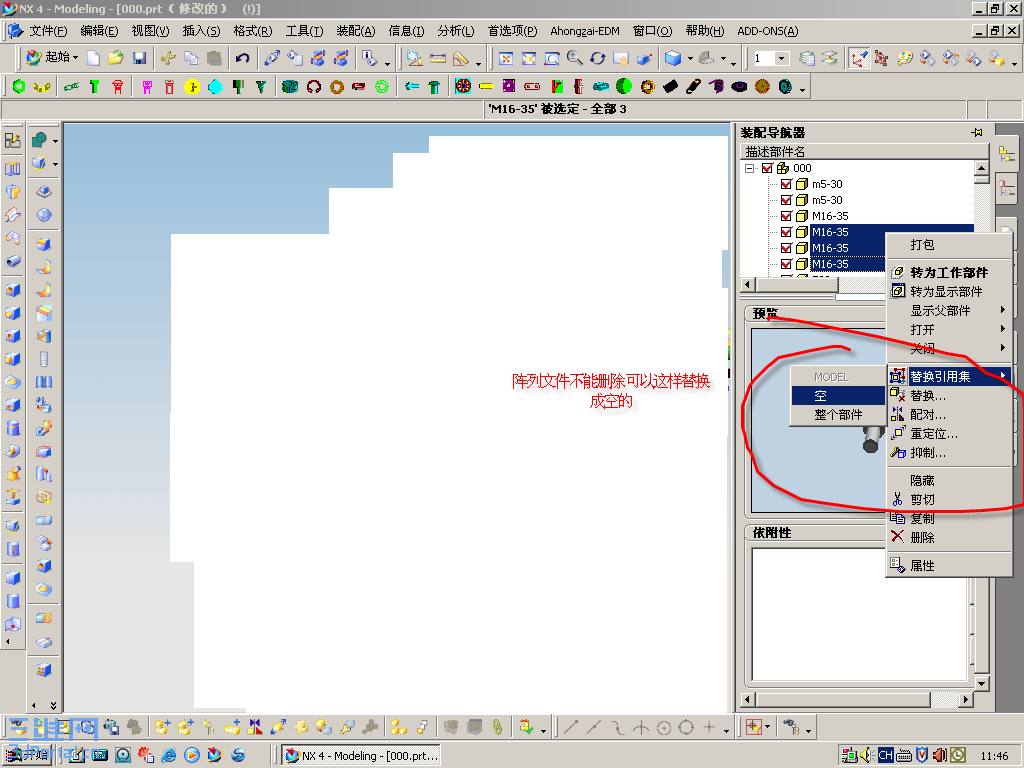This screenshot has height=768, width=1024.
Task: Select the circle-with-center-point curve tool in bottom toolbar
Action: [664, 727]
